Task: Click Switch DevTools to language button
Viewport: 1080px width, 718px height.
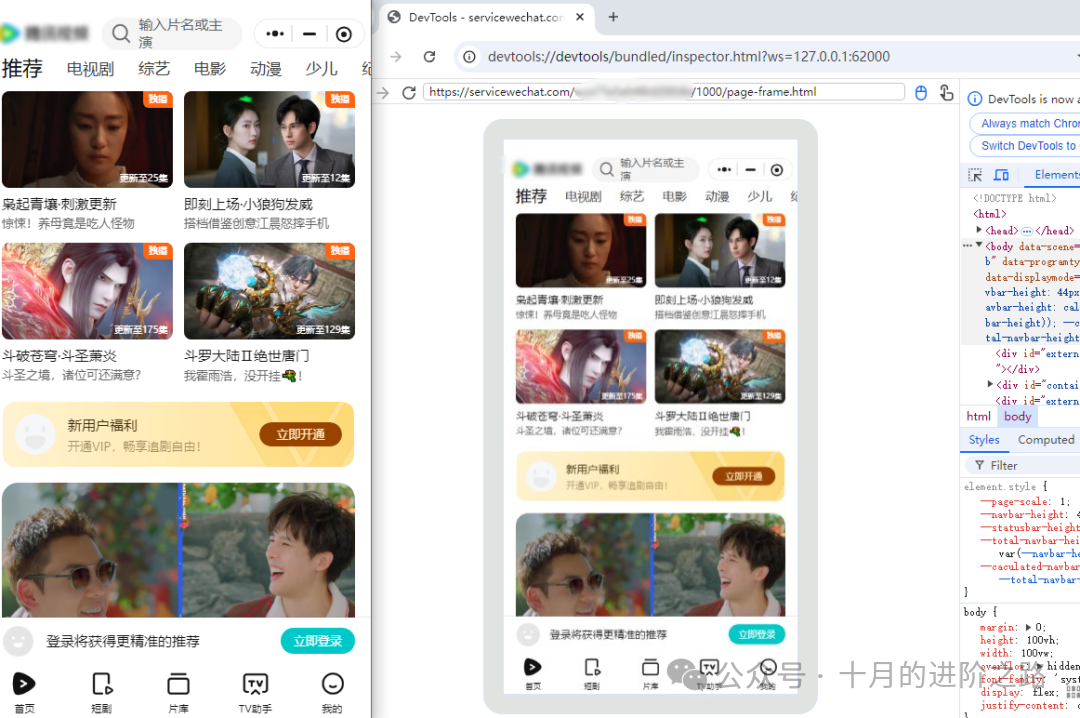Action: tap(1025, 146)
